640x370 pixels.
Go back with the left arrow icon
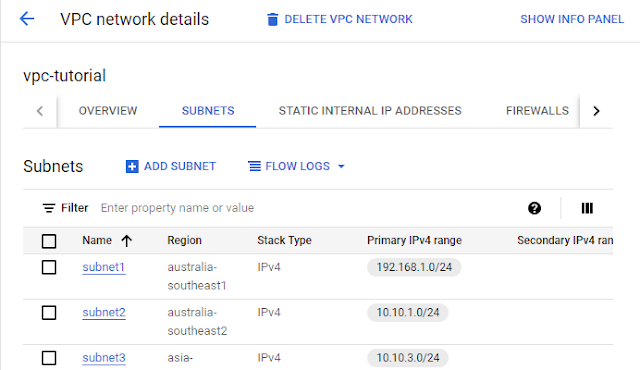click(27, 19)
